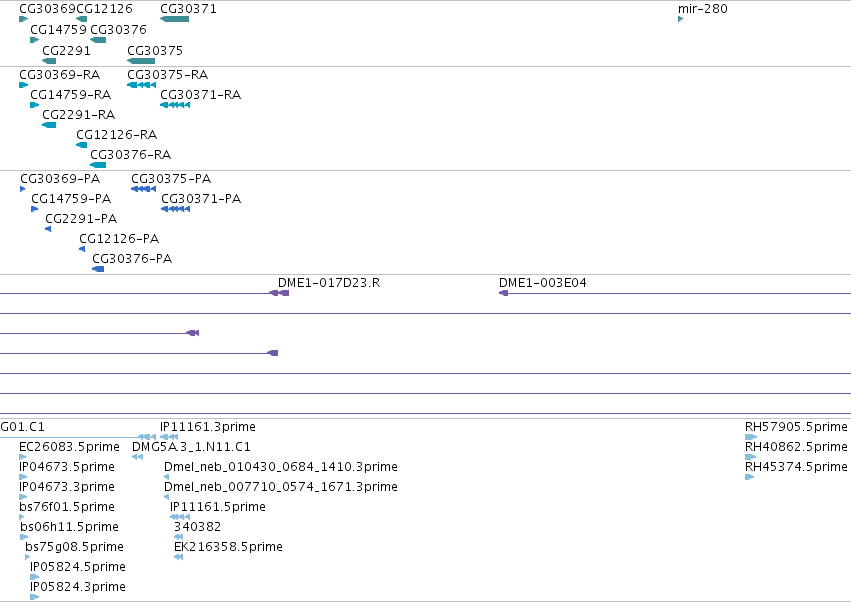The width and height of the screenshot is (851, 602).
Task: Select the CG12126-RA transcript label
Action: pyautogui.click(x=117, y=135)
